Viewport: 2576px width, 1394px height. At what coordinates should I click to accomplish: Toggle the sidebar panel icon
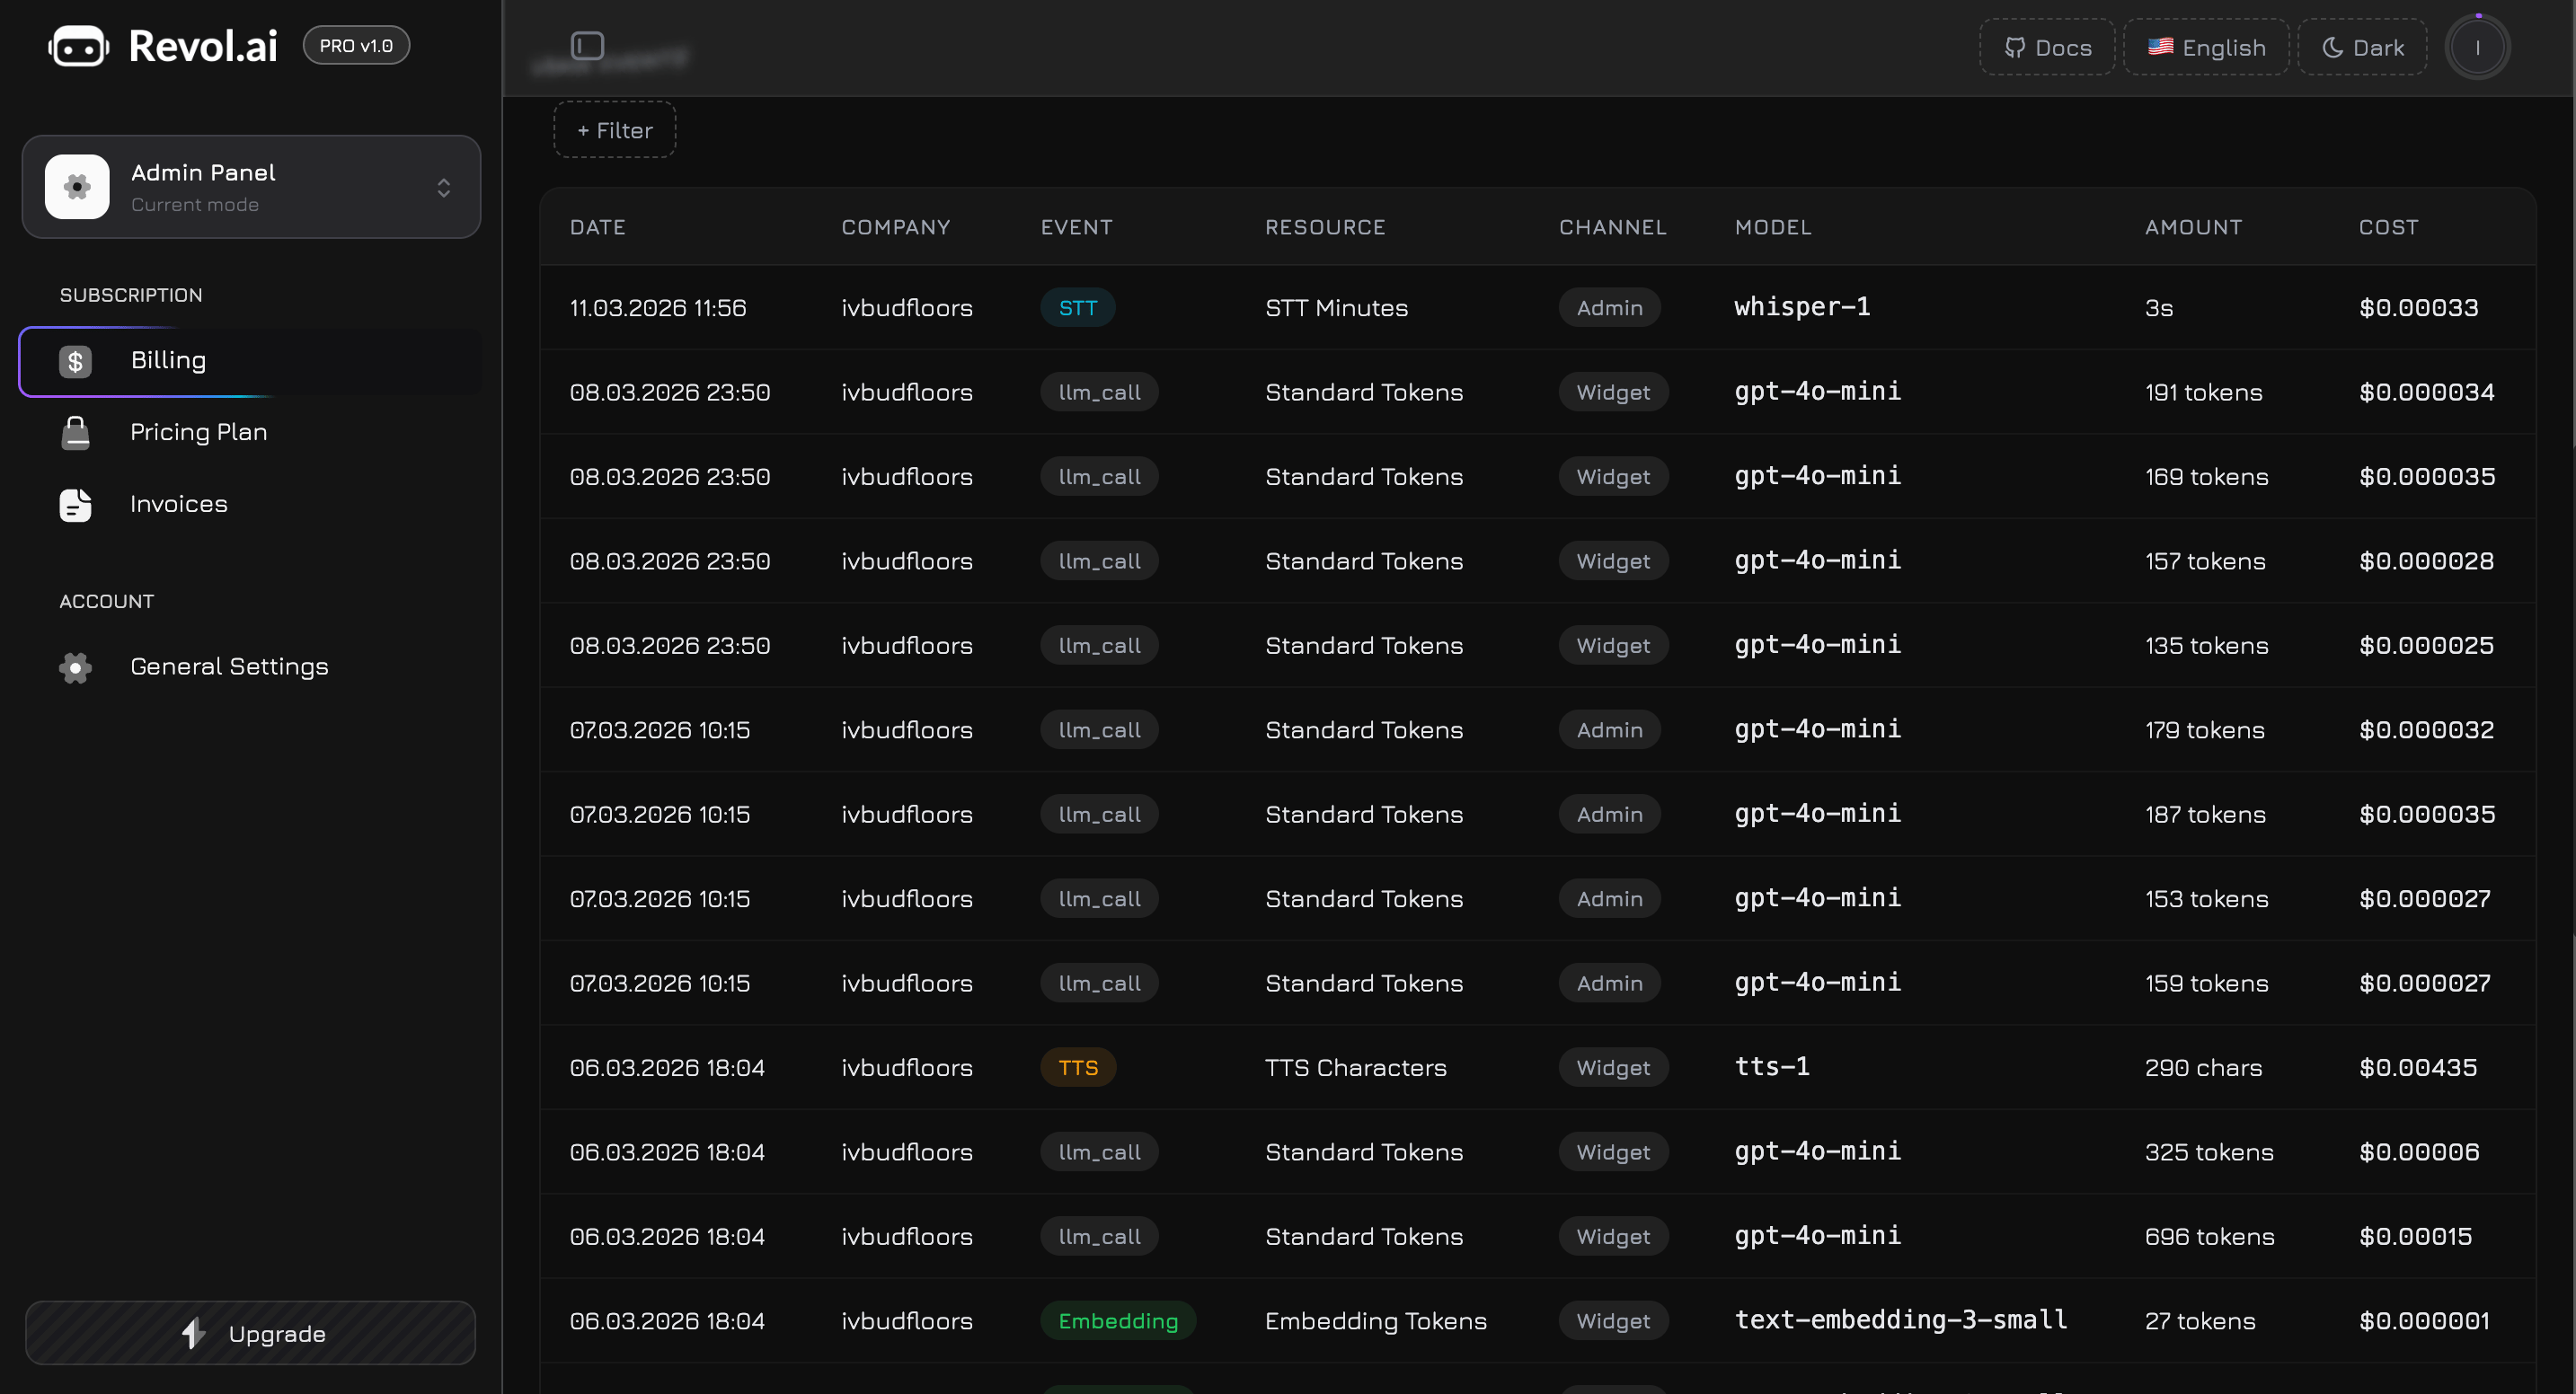587,45
